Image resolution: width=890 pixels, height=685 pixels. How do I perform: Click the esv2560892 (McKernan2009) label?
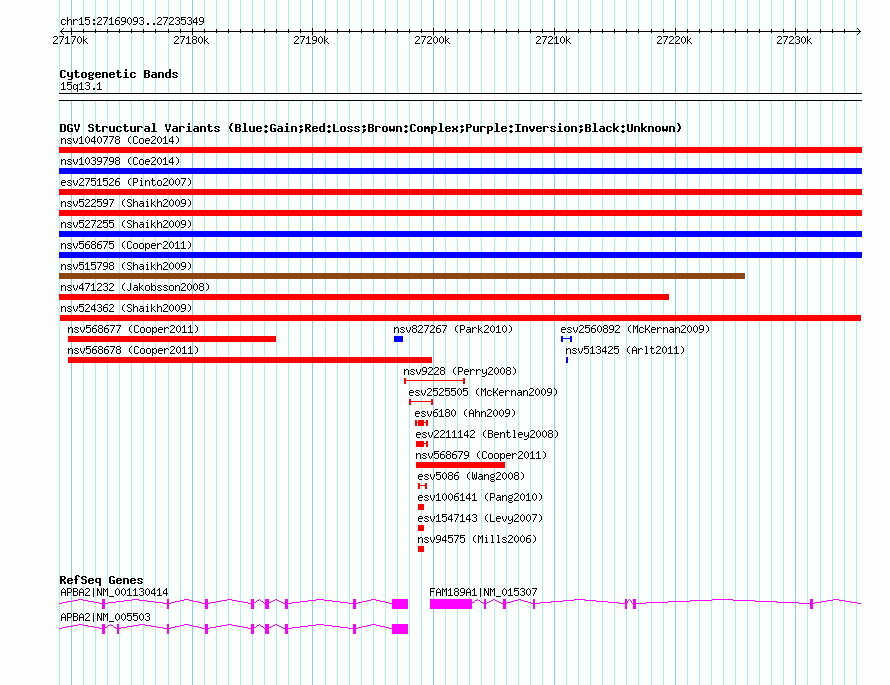click(x=635, y=329)
